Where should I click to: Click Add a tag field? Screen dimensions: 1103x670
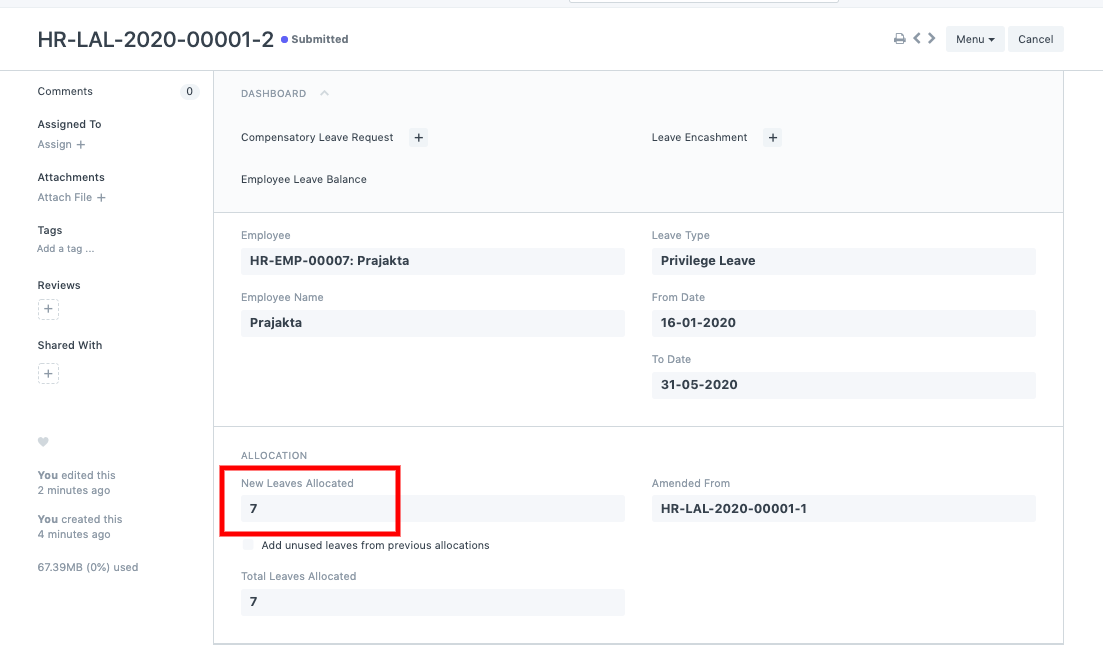[x=66, y=249]
